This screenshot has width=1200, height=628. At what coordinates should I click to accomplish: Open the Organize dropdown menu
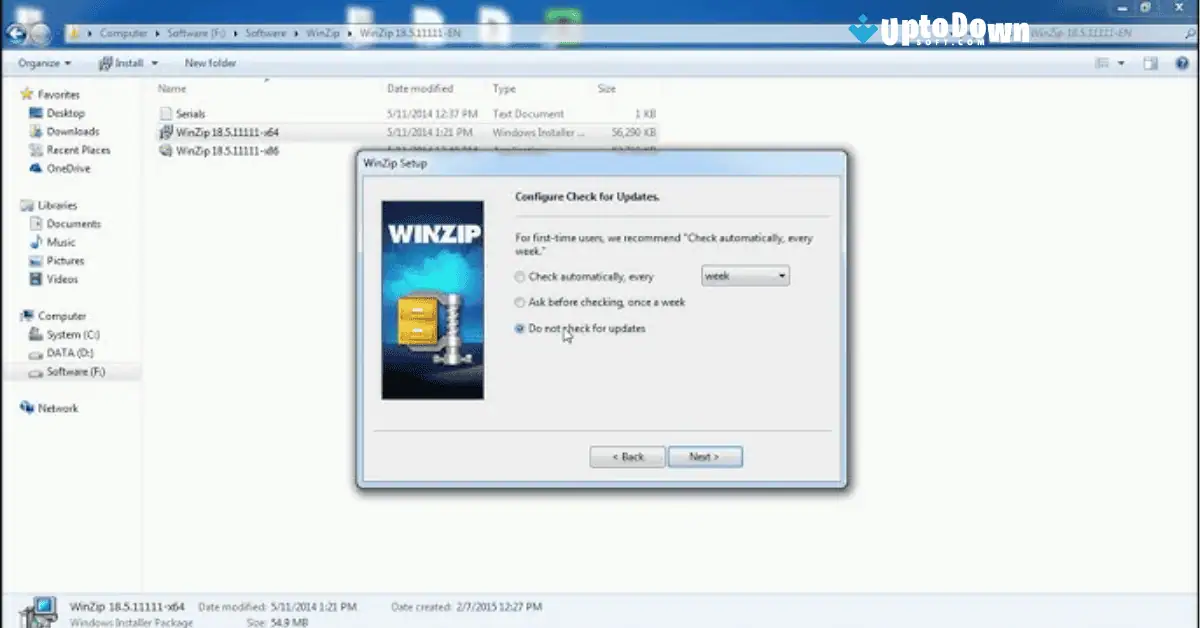(43, 62)
